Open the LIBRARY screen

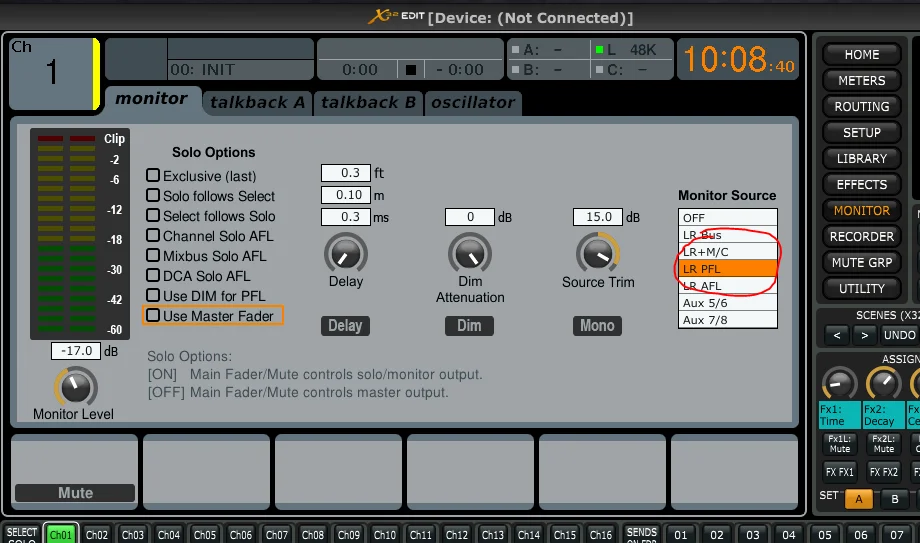[x=861, y=158]
